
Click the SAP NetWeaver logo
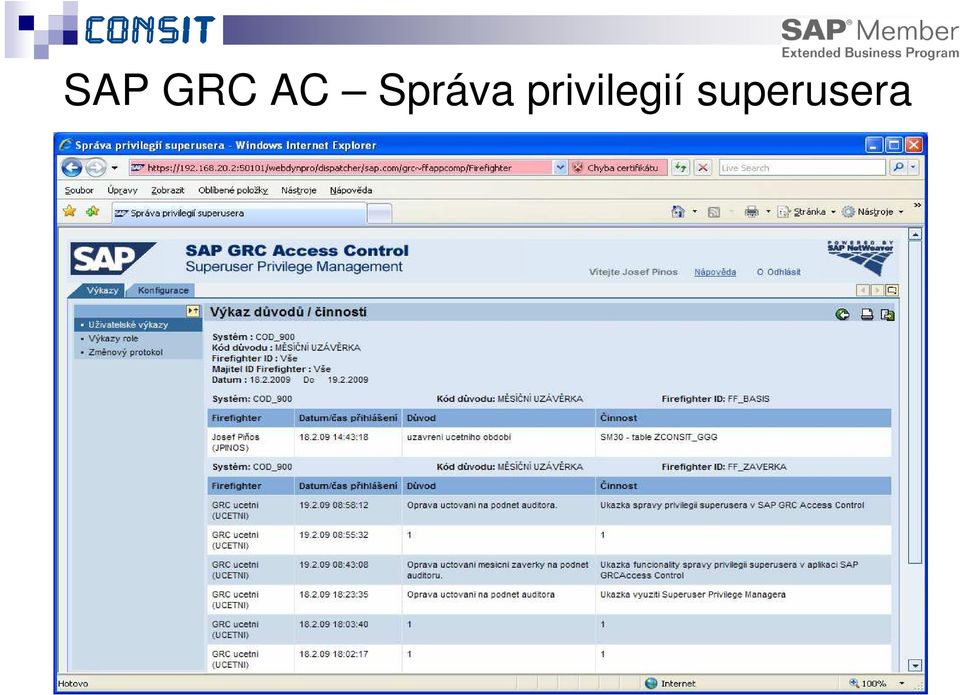pos(860,257)
